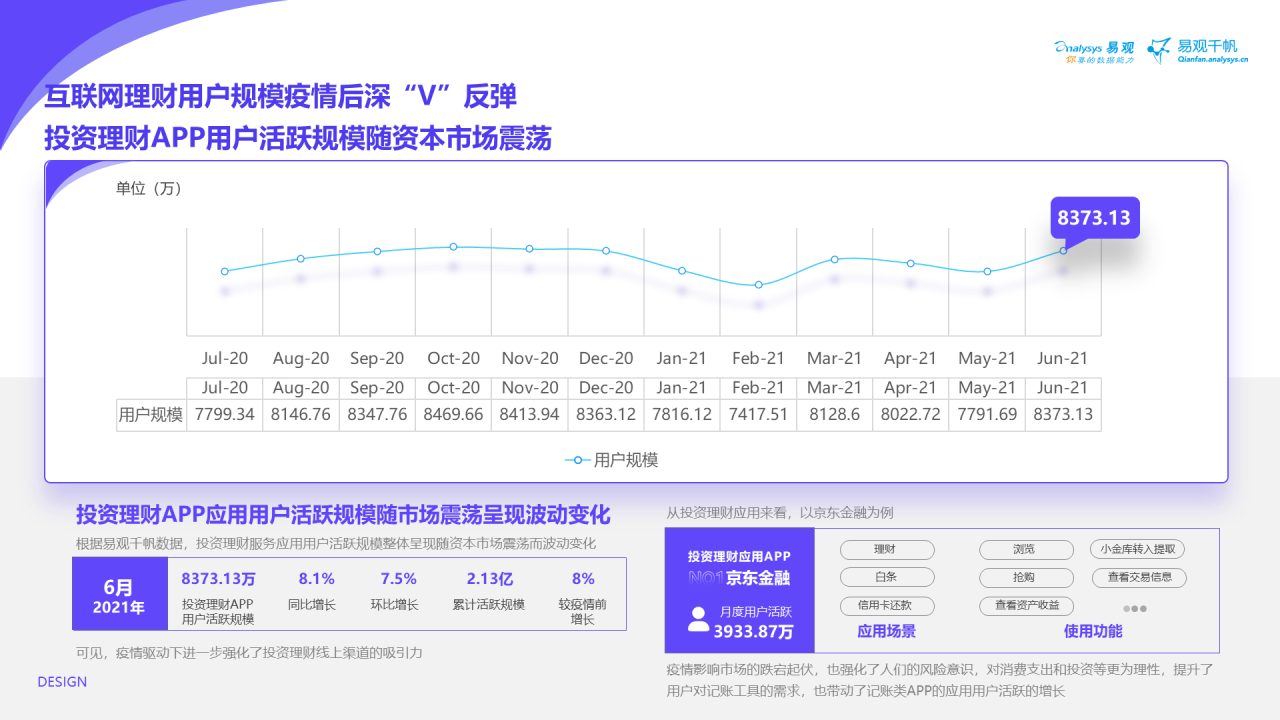This screenshot has width=1280, height=720.
Task: Click the 用户规模 table row header
Action: pos(151,415)
